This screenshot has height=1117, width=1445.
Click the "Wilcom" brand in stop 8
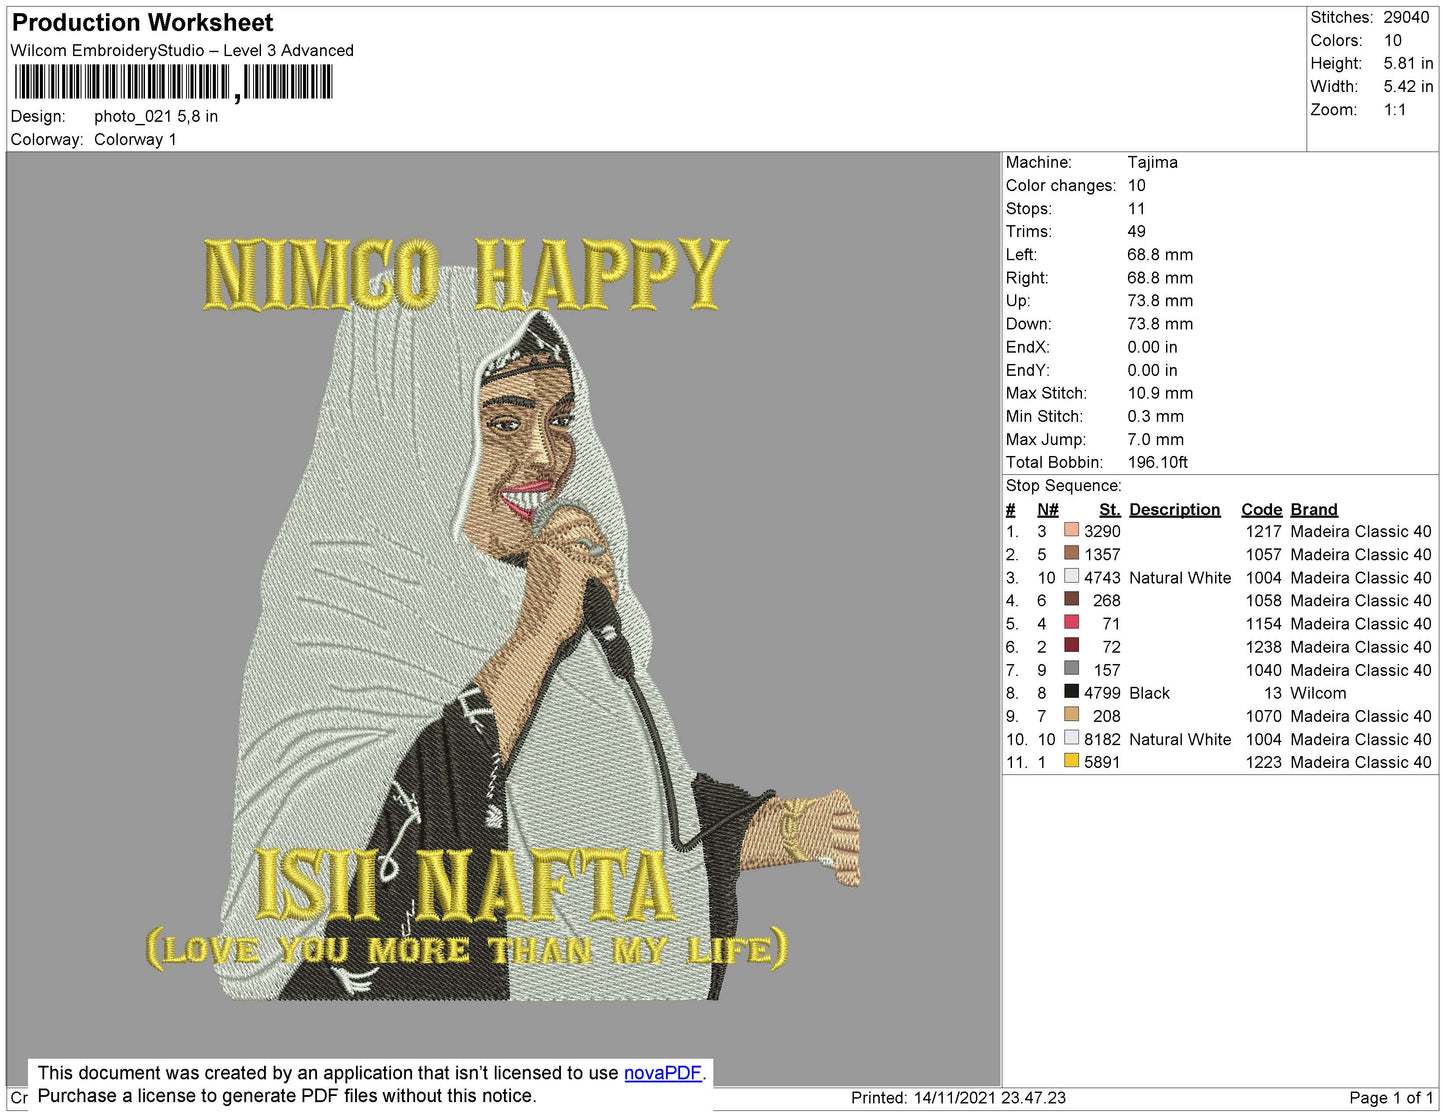pyautogui.click(x=1318, y=693)
